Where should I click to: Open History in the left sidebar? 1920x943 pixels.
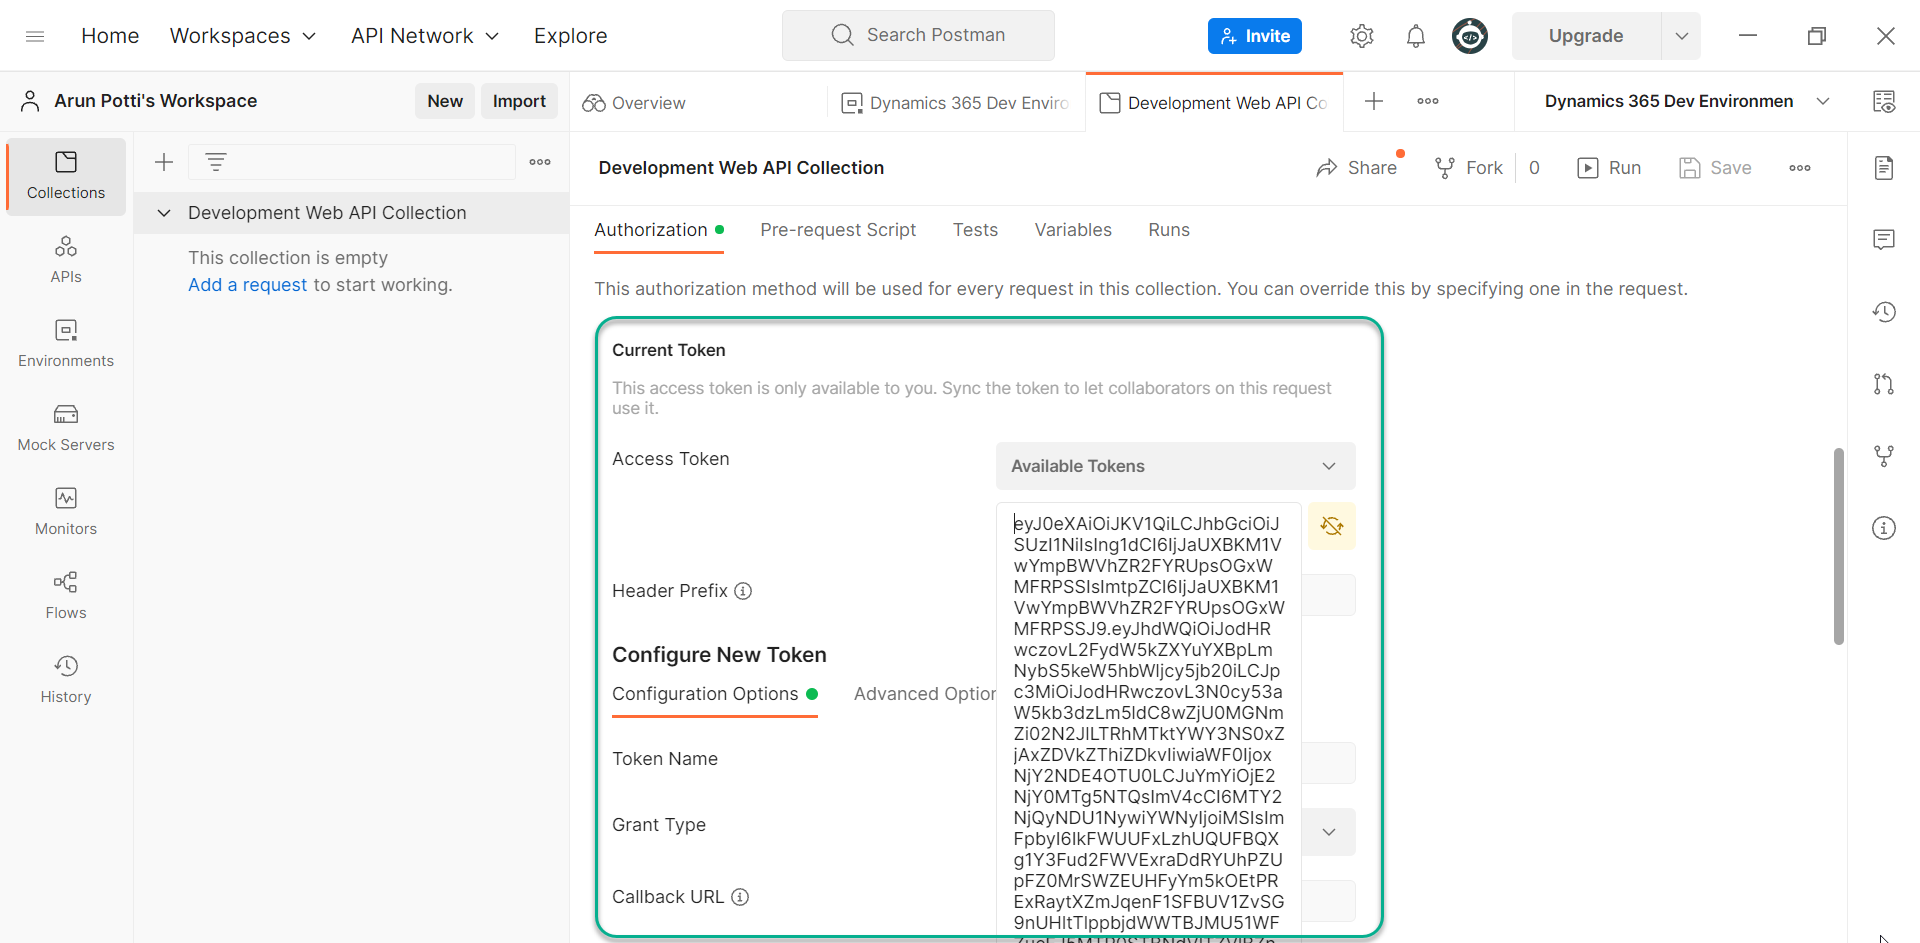pyautogui.click(x=65, y=679)
